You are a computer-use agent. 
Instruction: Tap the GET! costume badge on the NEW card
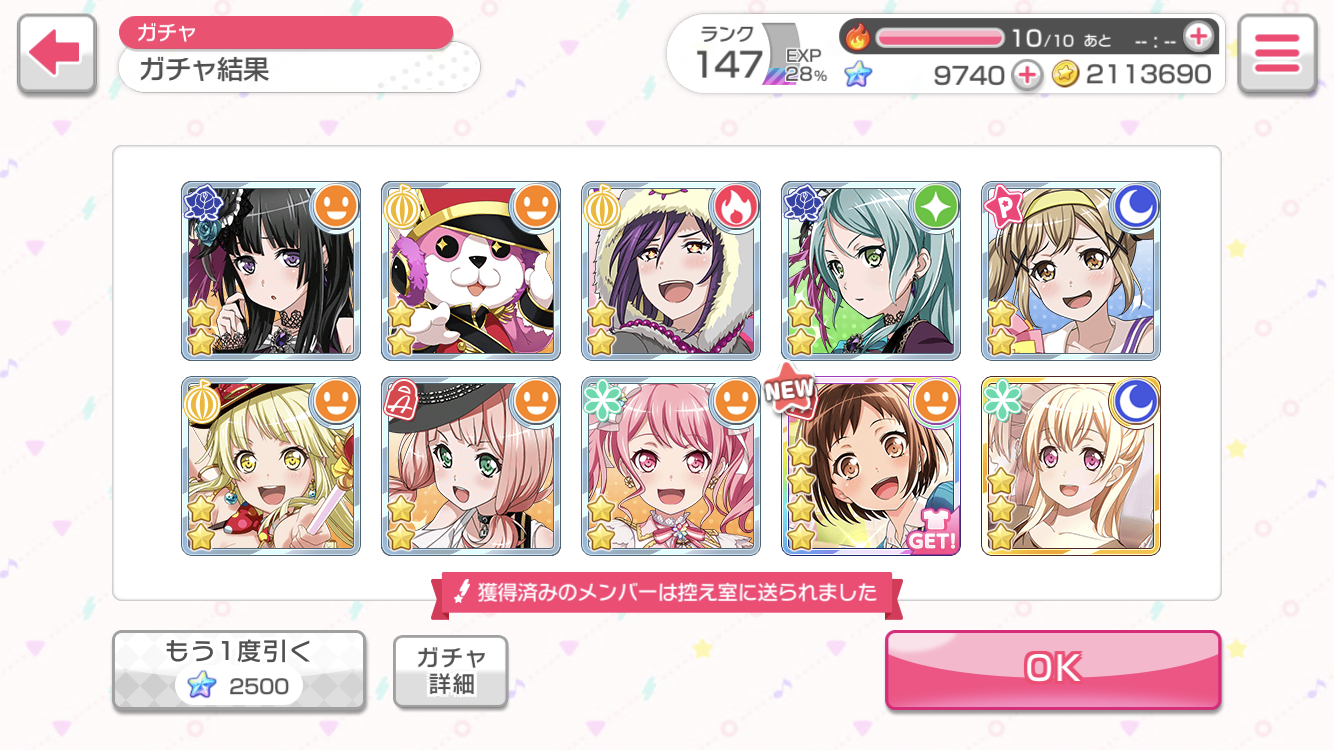pos(931,531)
